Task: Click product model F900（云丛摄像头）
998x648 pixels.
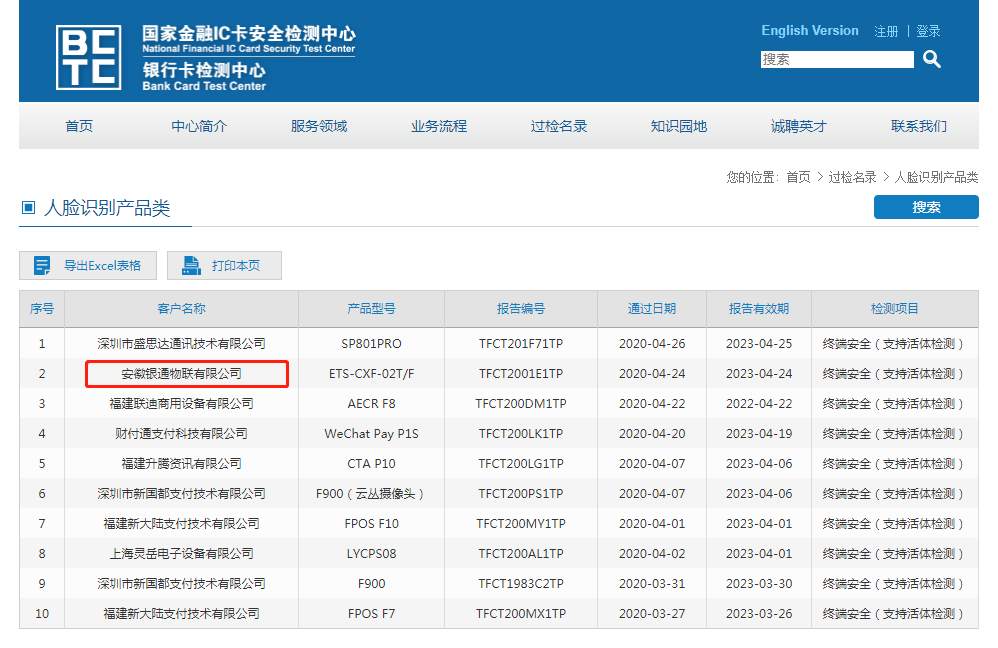Action: (x=371, y=493)
